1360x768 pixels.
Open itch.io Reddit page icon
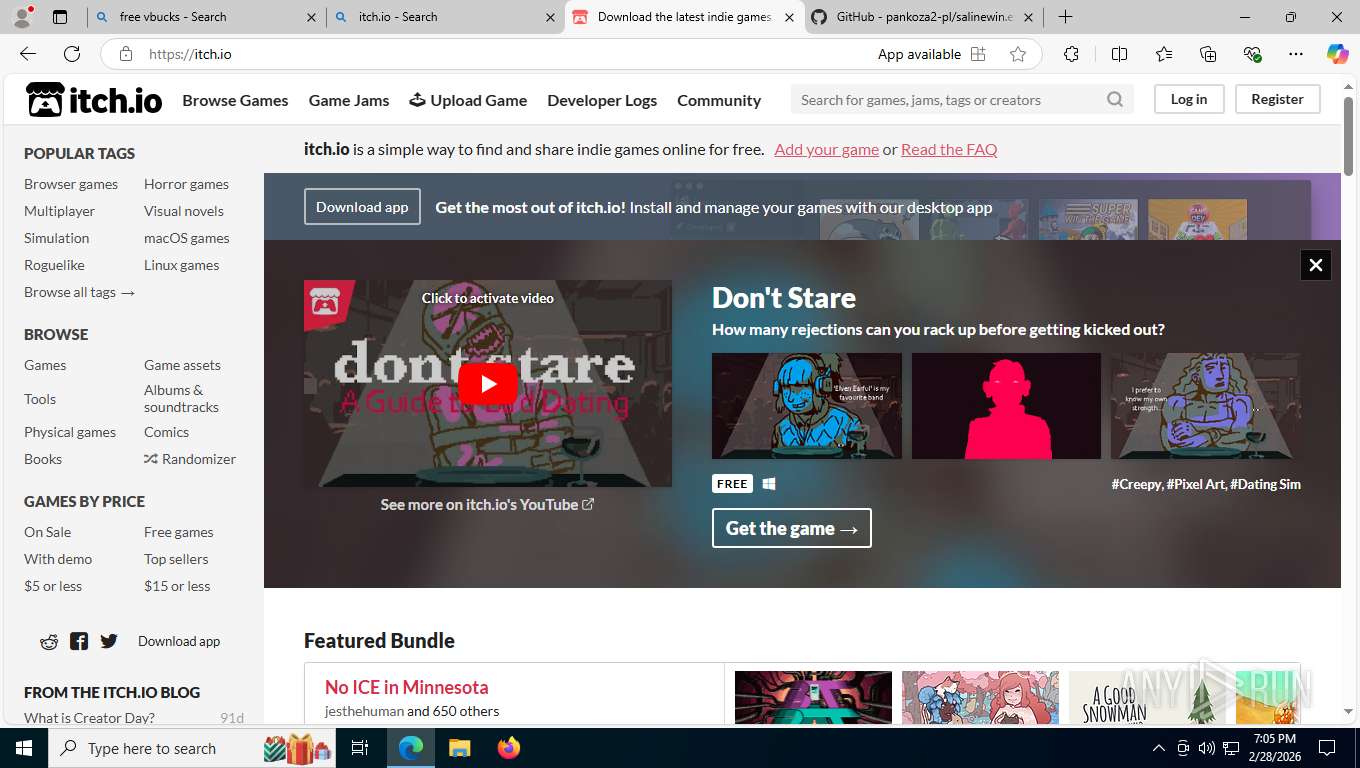tap(49, 641)
